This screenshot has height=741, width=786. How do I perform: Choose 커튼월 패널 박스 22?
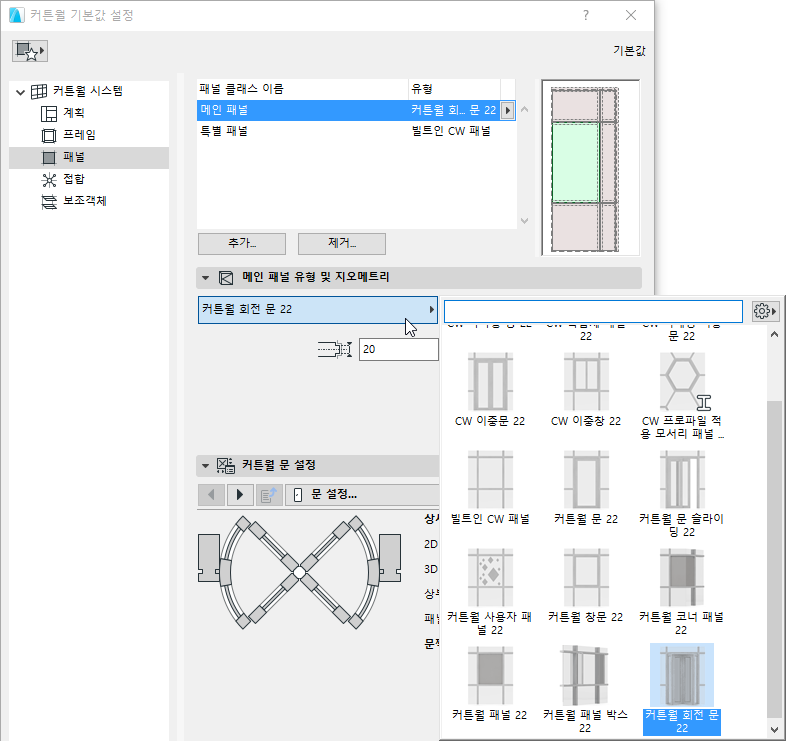pos(586,689)
